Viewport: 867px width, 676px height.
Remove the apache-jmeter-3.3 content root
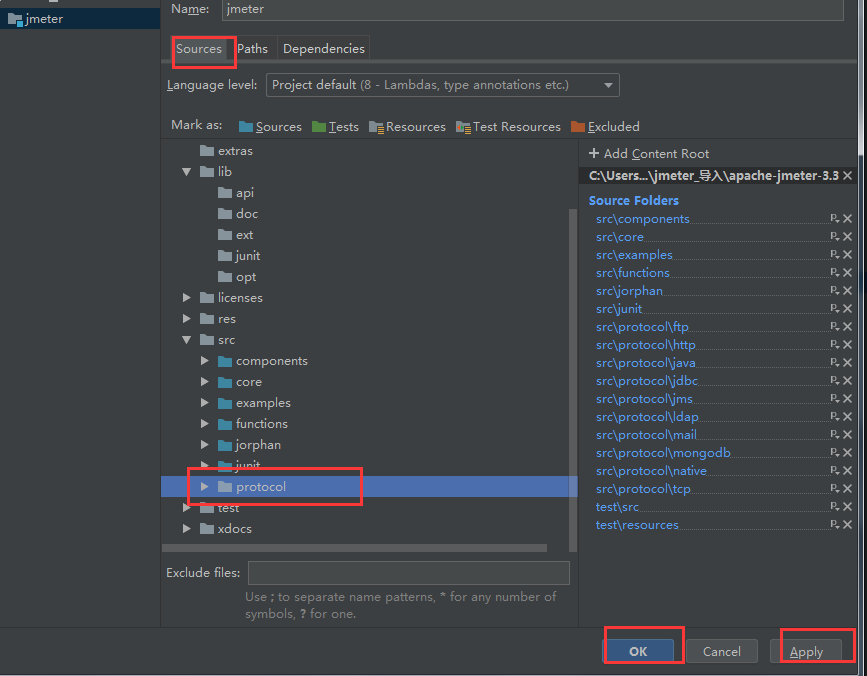847,176
